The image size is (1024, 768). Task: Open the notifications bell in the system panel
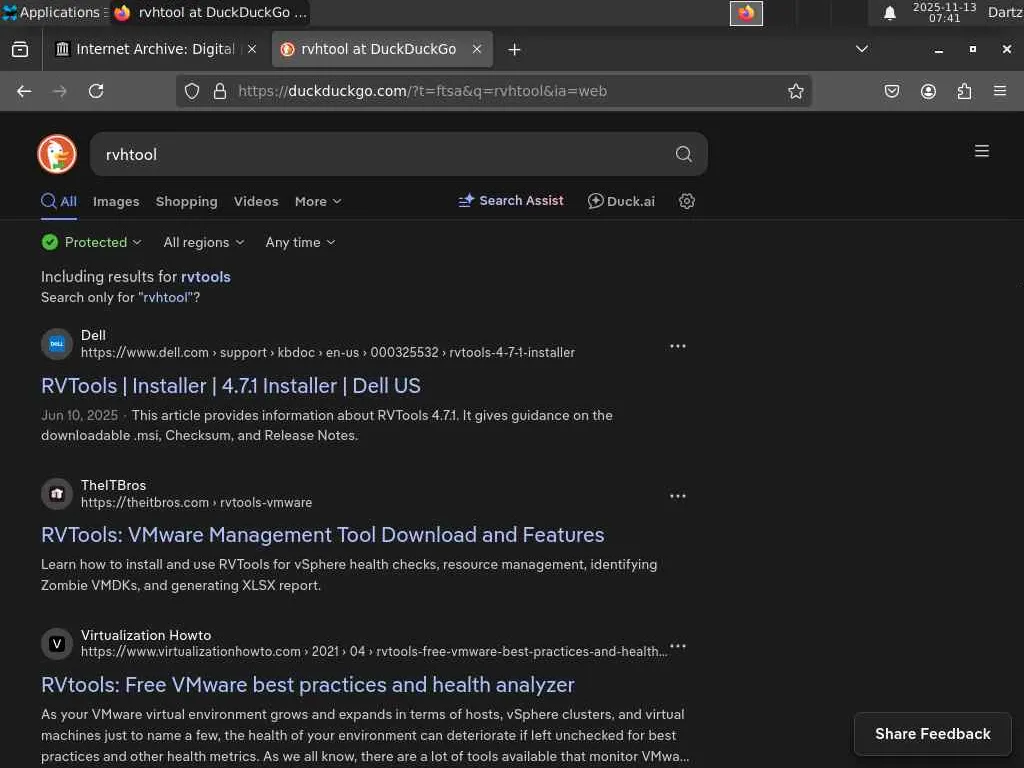pyautogui.click(x=889, y=13)
